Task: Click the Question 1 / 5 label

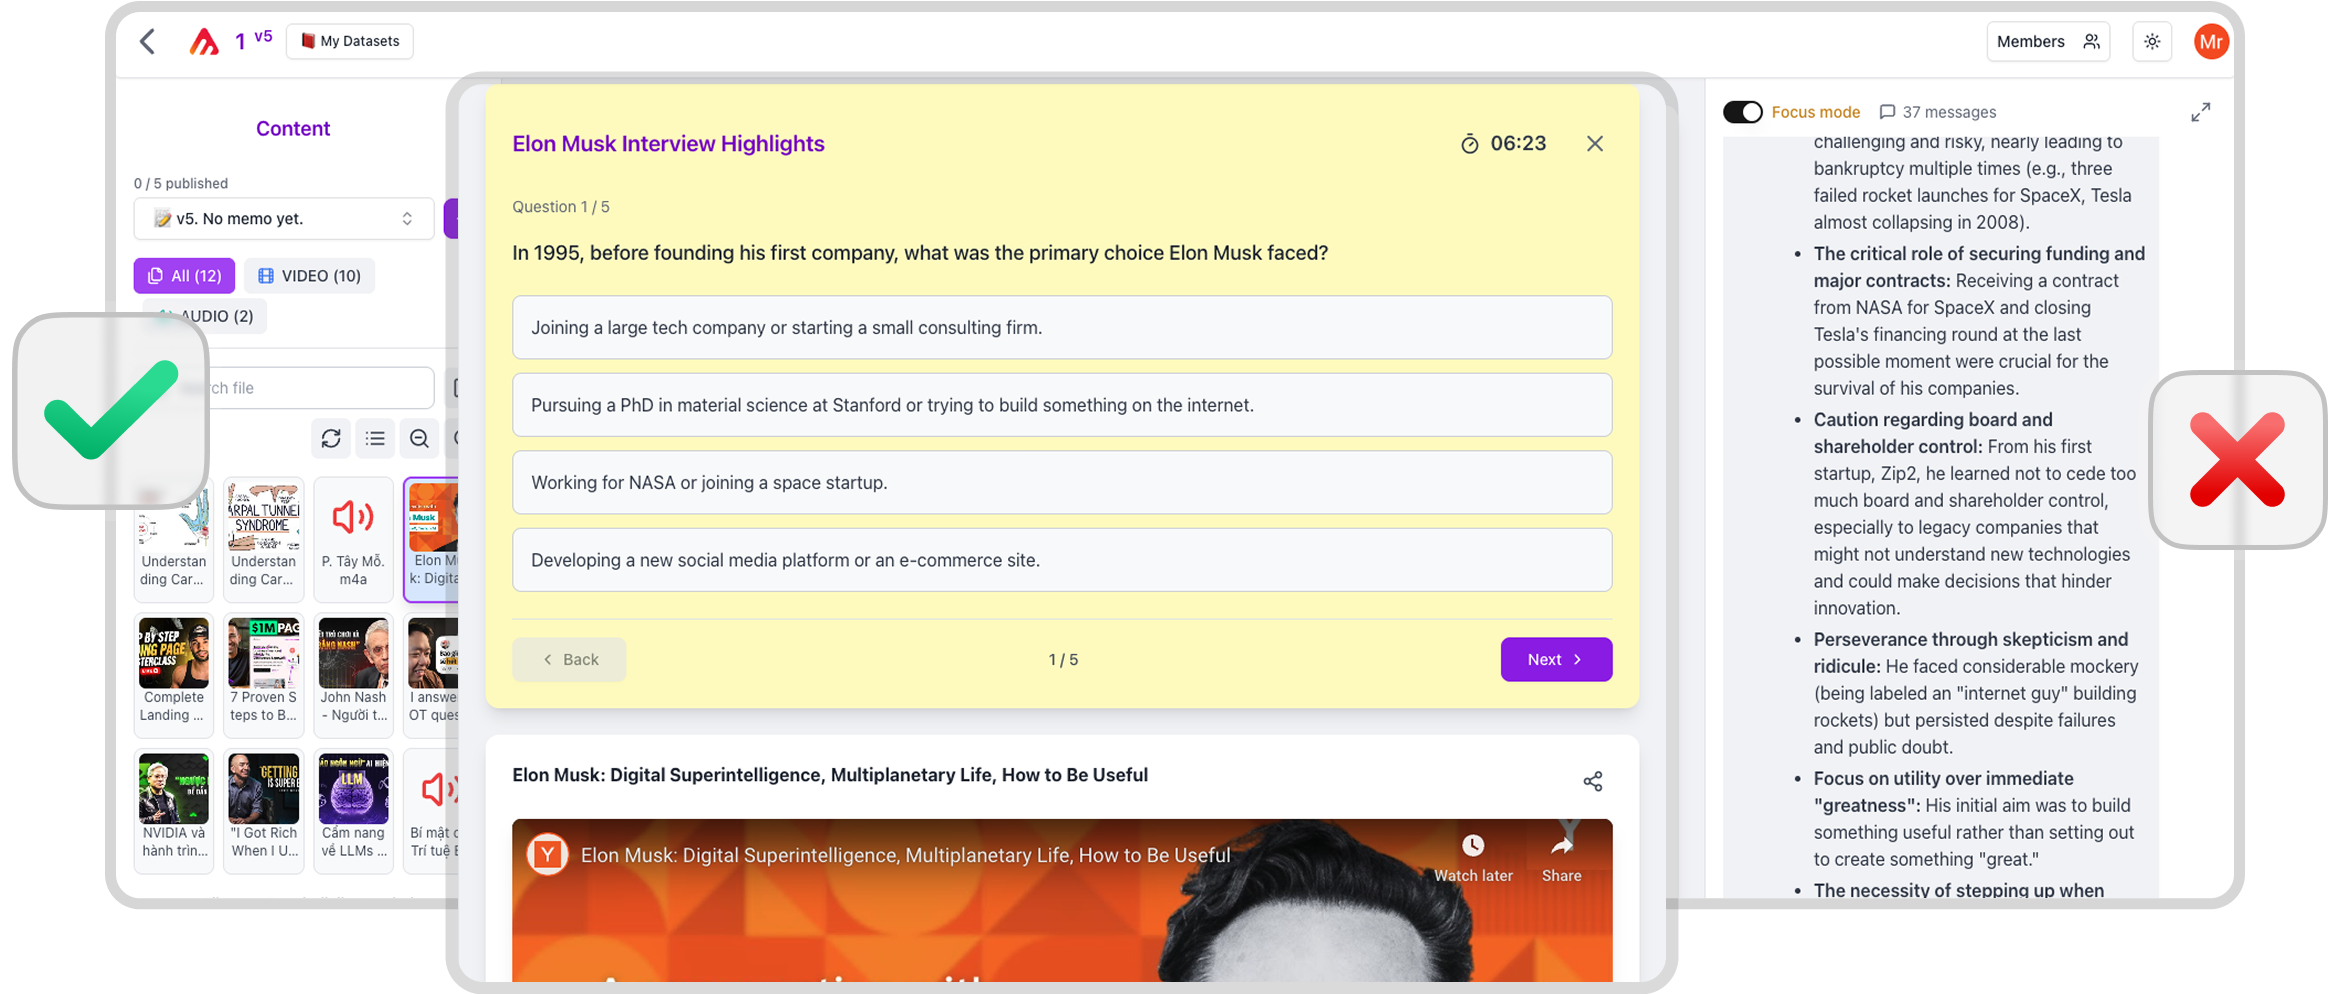Action: point(561,207)
